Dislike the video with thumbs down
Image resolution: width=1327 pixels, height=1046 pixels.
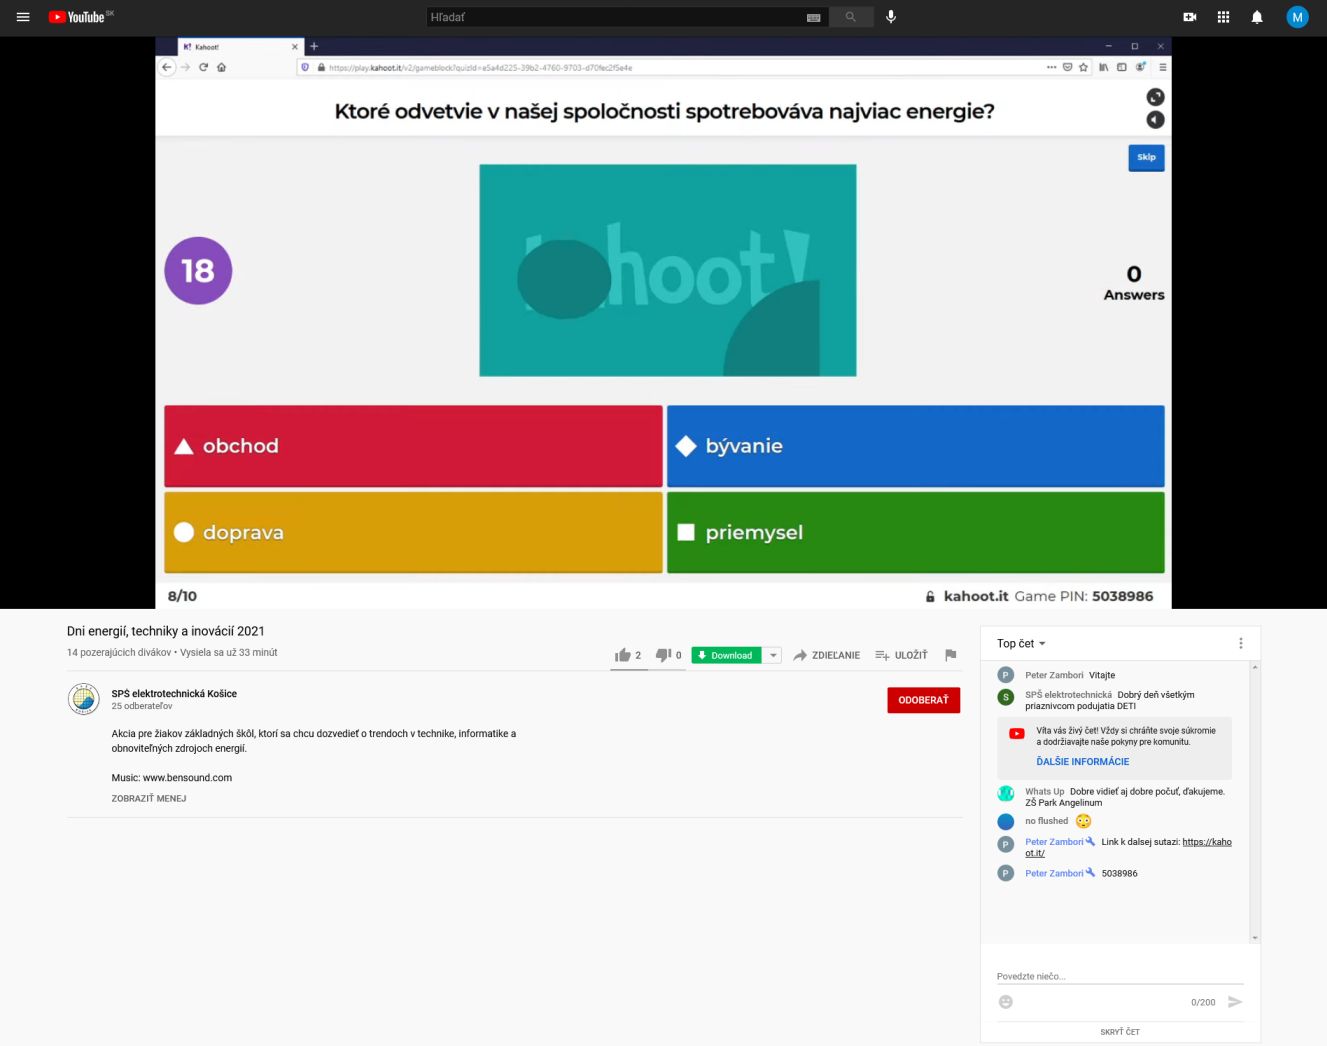tap(663, 655)
